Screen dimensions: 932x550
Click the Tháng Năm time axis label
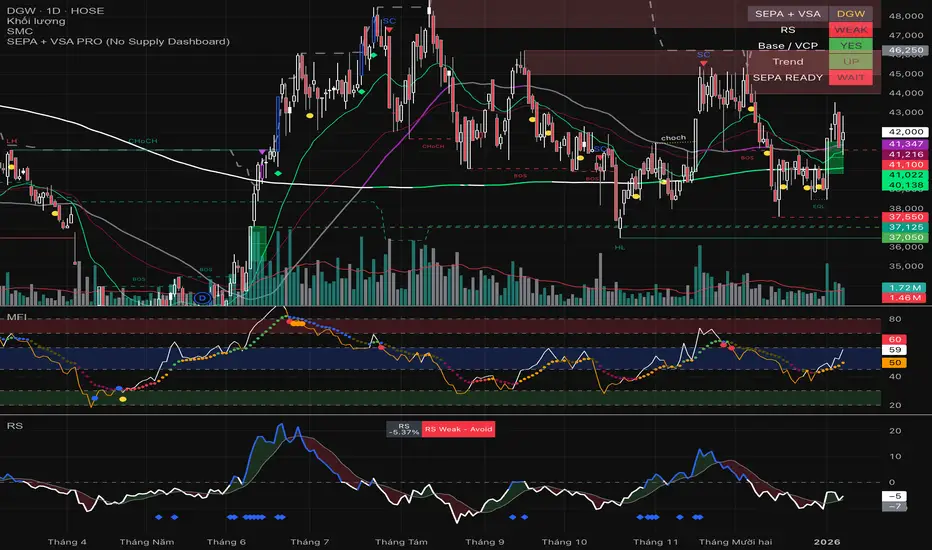point(147,542)
